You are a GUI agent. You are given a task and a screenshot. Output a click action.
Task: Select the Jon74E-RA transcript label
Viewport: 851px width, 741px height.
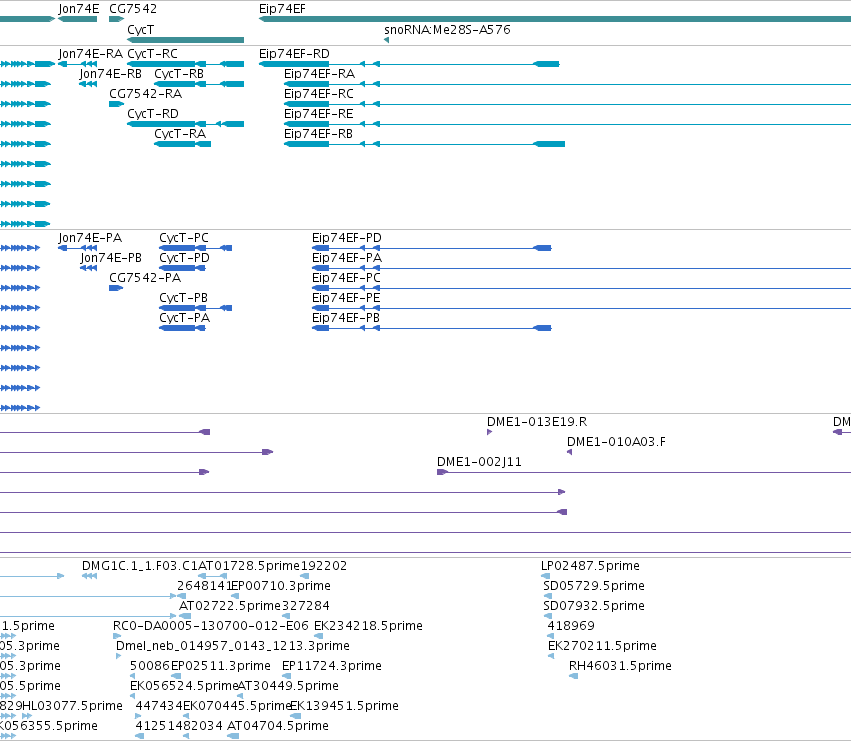91,54
